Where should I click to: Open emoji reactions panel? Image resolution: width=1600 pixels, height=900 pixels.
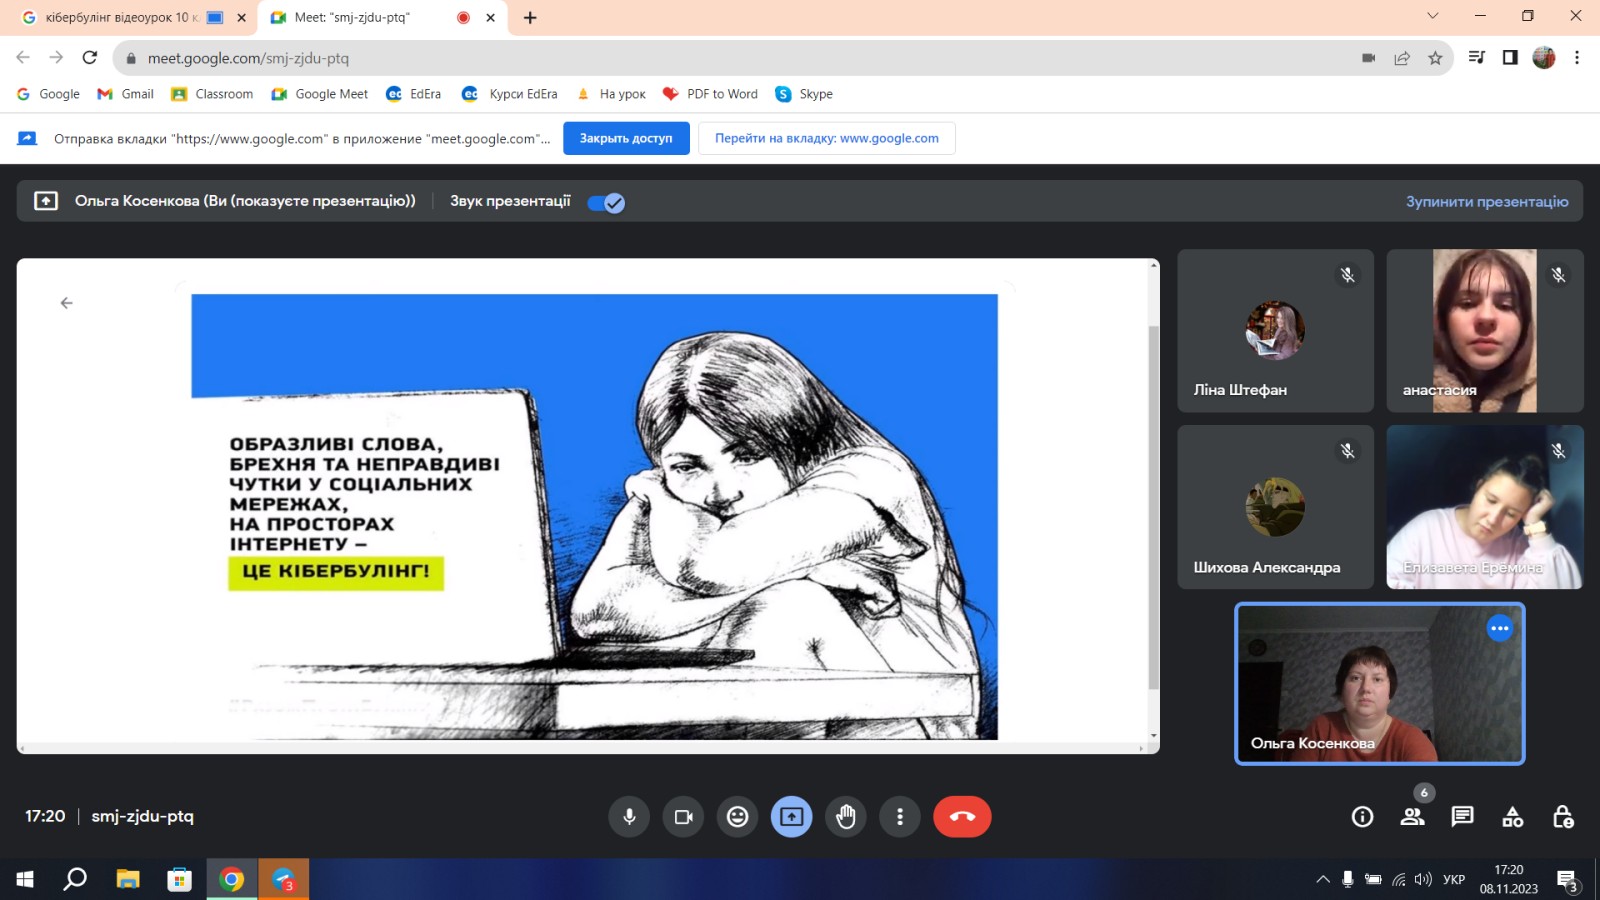(737, 817)
